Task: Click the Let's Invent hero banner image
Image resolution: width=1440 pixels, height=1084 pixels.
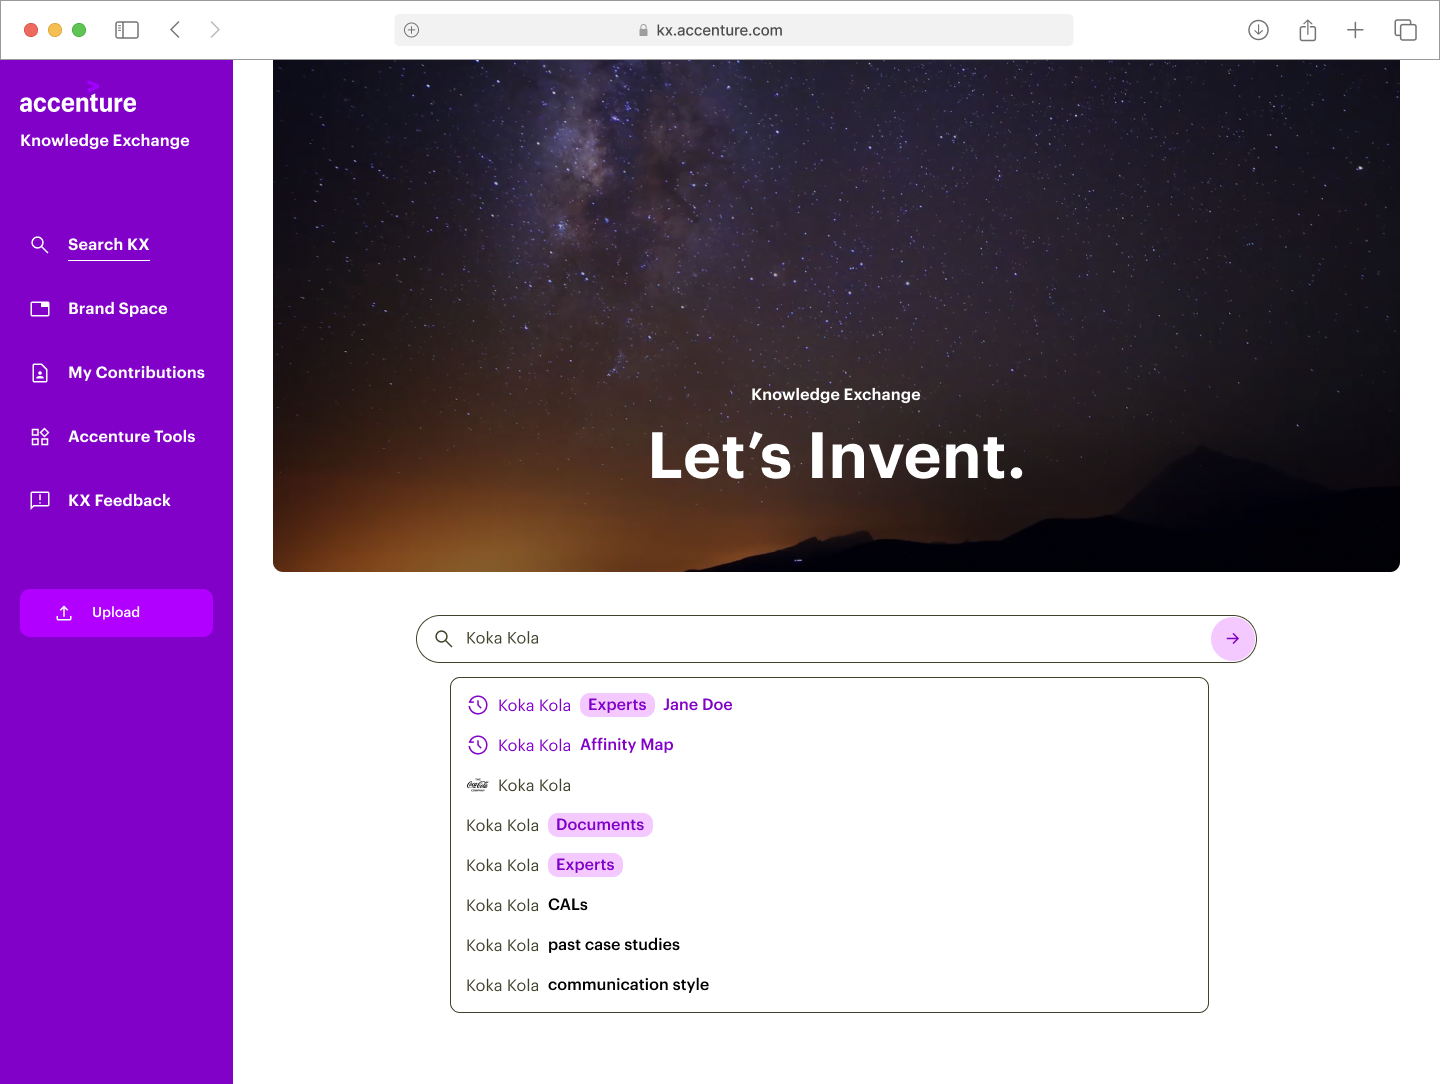Action: [x=836, y=316]
